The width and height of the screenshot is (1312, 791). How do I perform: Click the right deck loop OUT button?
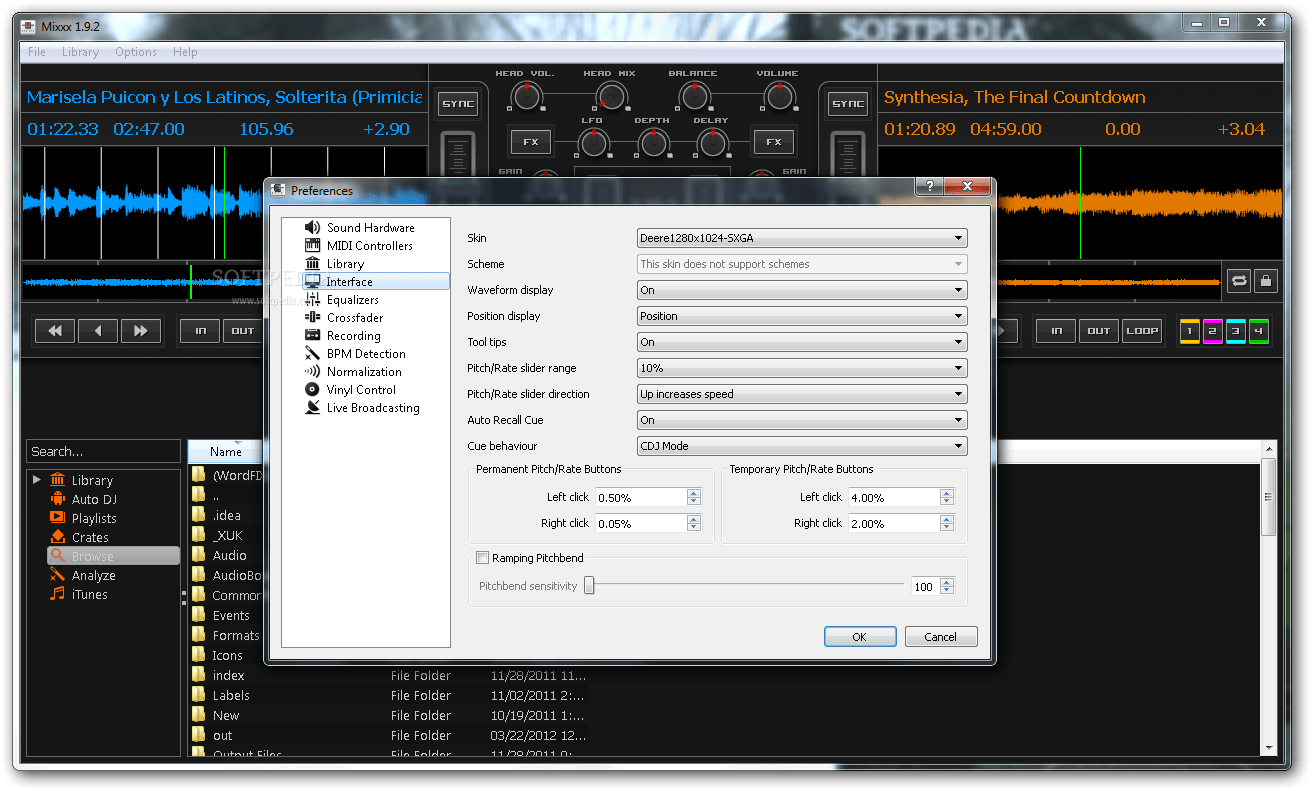[1099, 331]
